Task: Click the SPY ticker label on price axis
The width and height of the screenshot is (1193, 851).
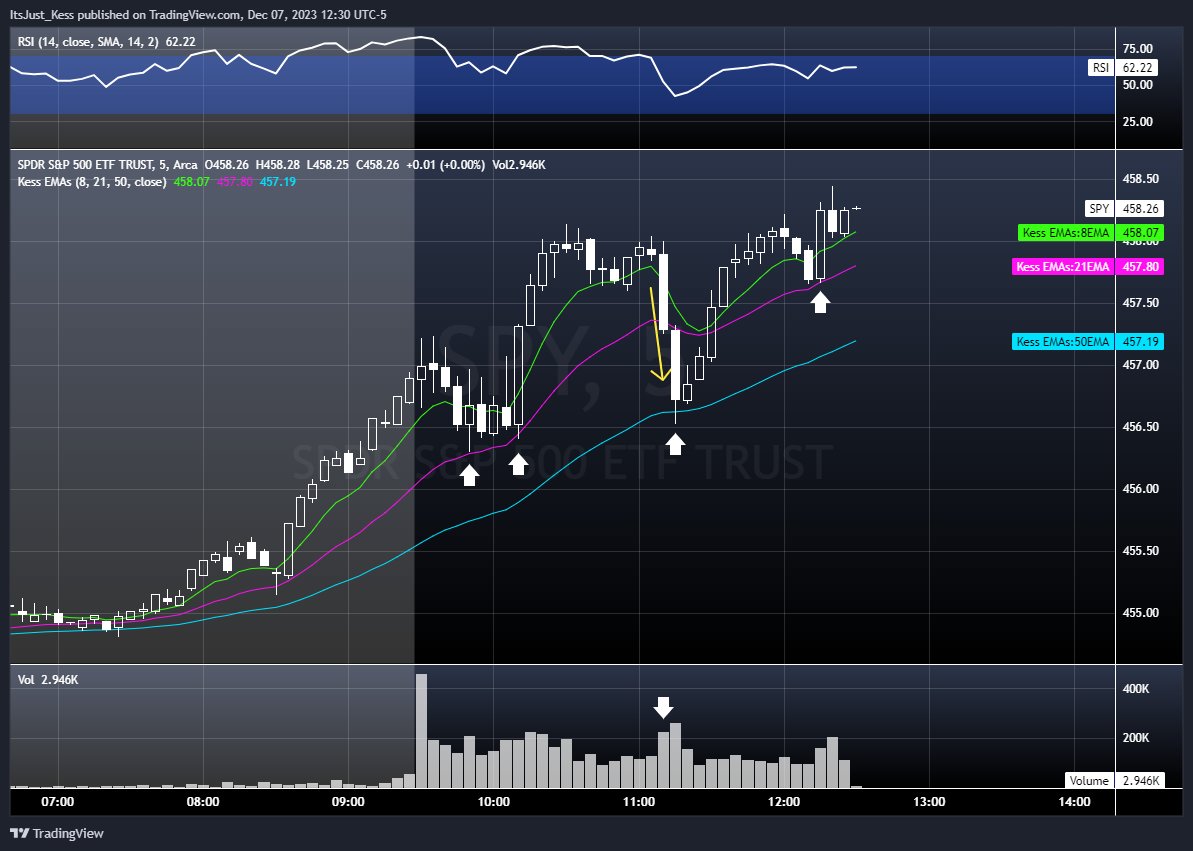Action: tap(1098, 208)
